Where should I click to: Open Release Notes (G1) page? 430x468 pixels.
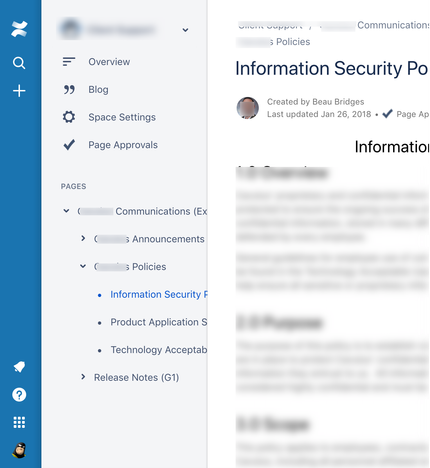(136, 377)
